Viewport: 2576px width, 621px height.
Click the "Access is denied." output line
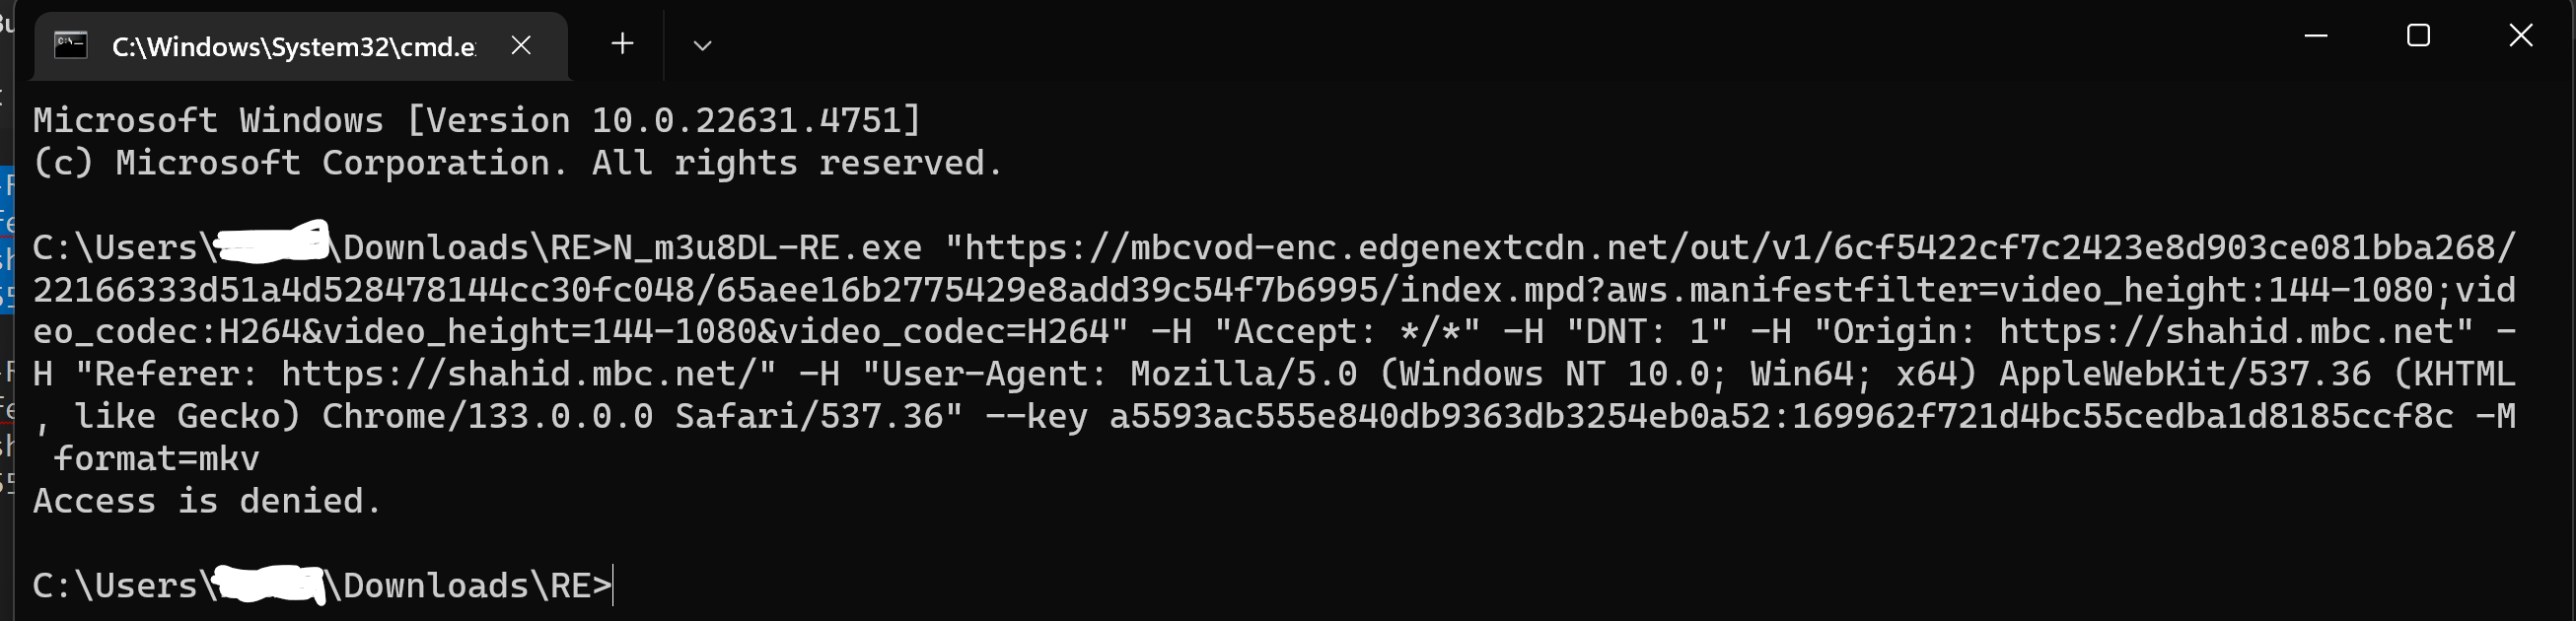[x=207, y=500]
